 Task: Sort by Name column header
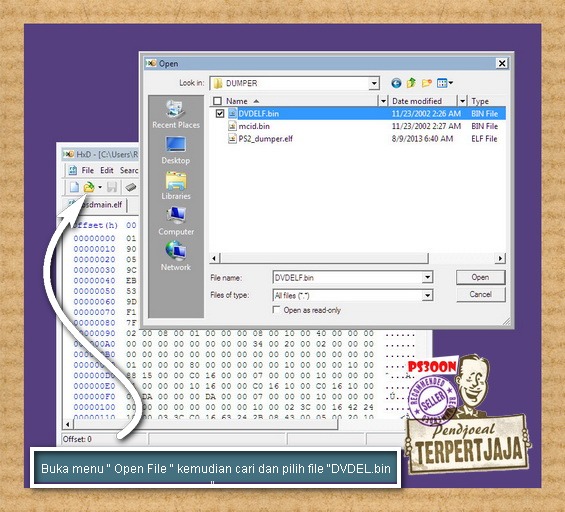pyautogui.click(x=236, y=101)
